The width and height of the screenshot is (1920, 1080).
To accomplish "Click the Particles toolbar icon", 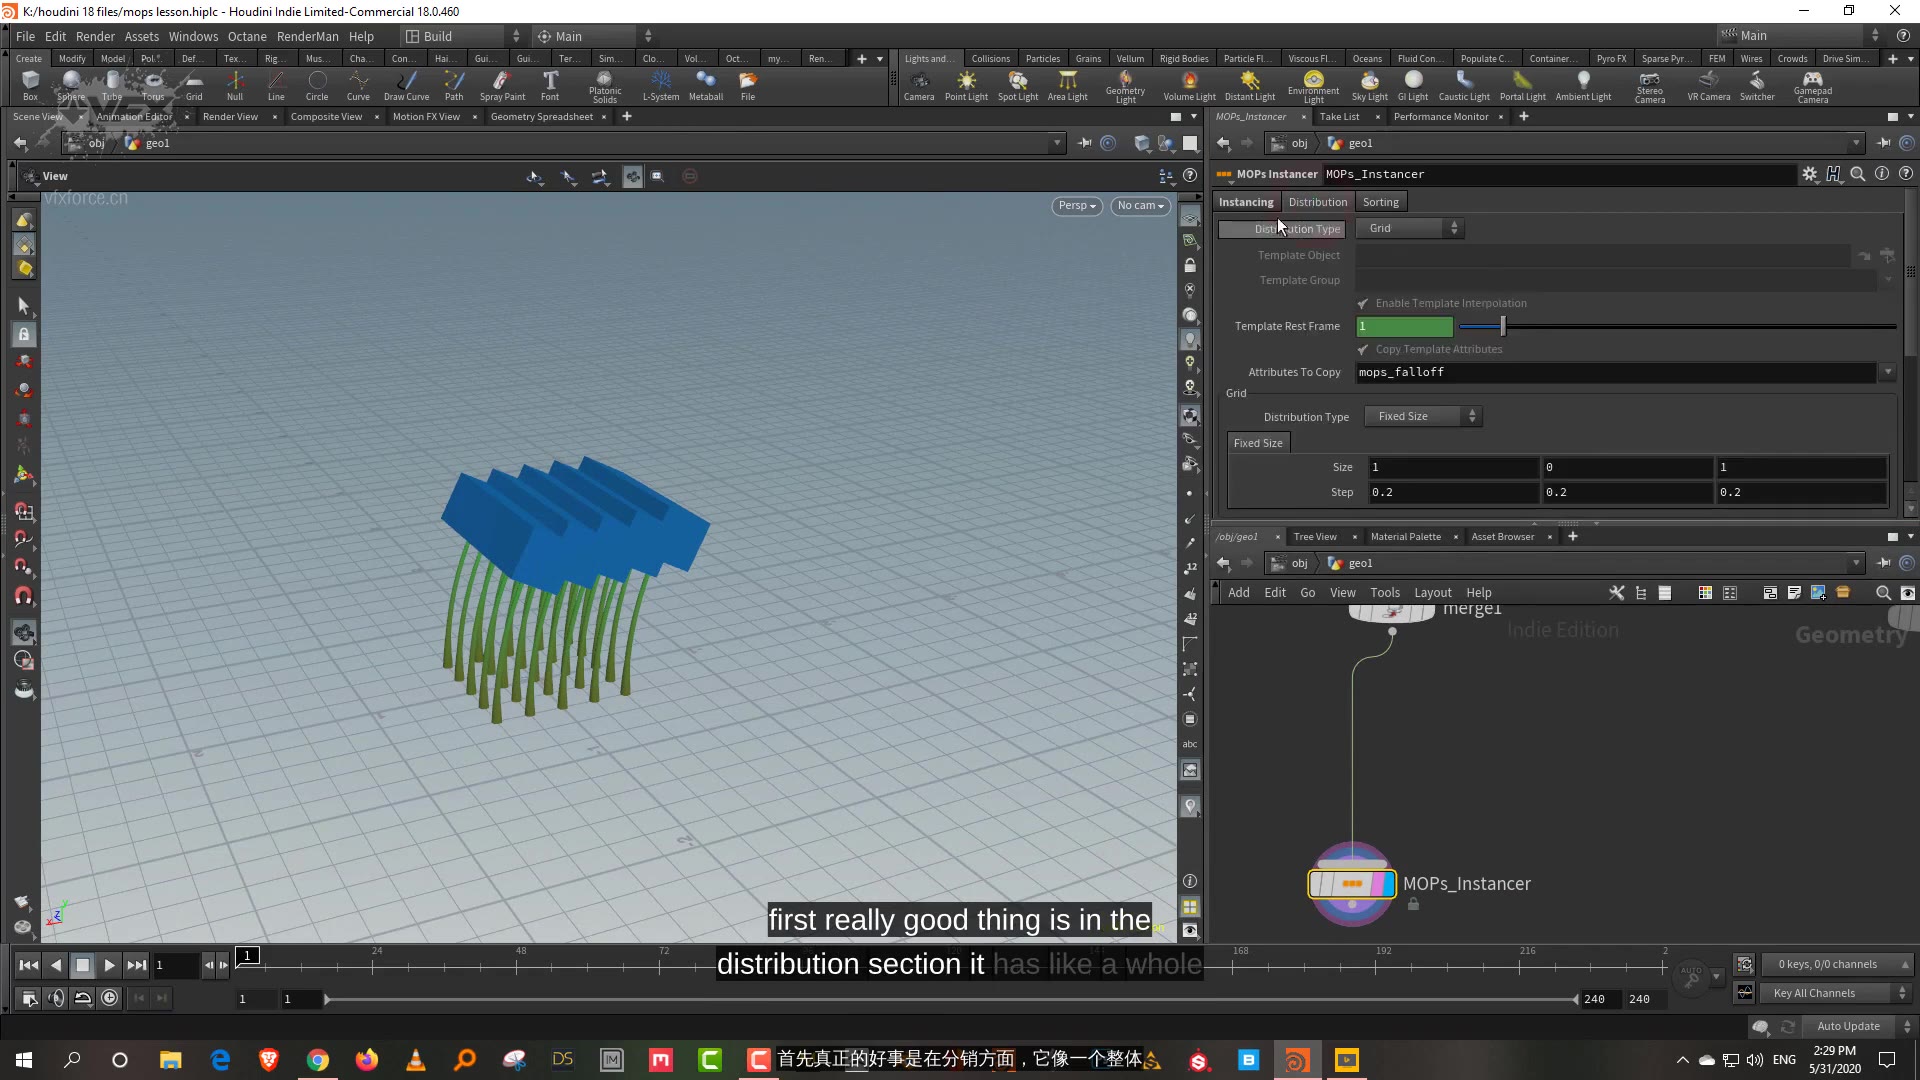I will (1042, 58).
